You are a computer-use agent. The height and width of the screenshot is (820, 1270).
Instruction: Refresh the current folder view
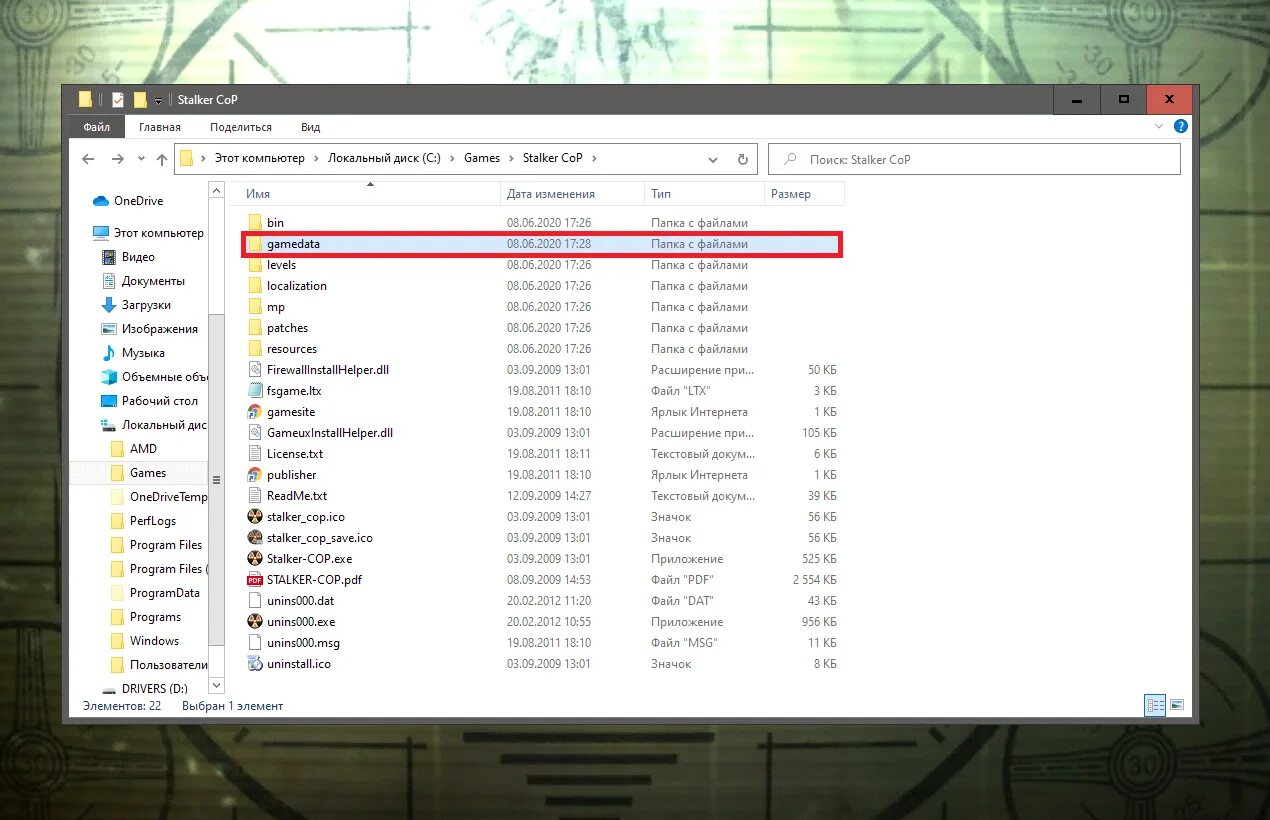click(x=742, y=159)
